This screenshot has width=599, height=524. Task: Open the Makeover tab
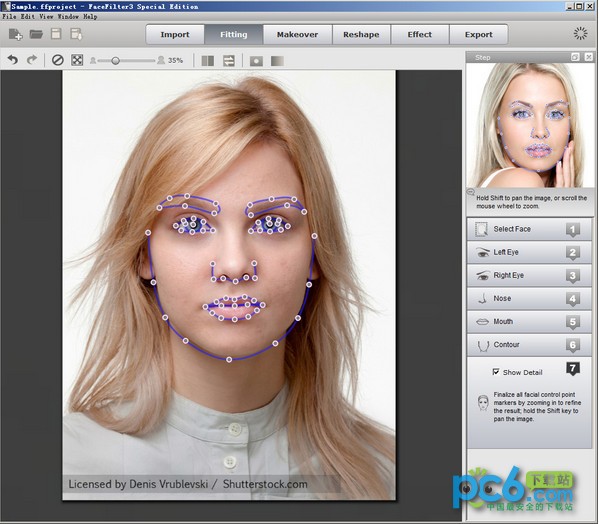point(298,34)
